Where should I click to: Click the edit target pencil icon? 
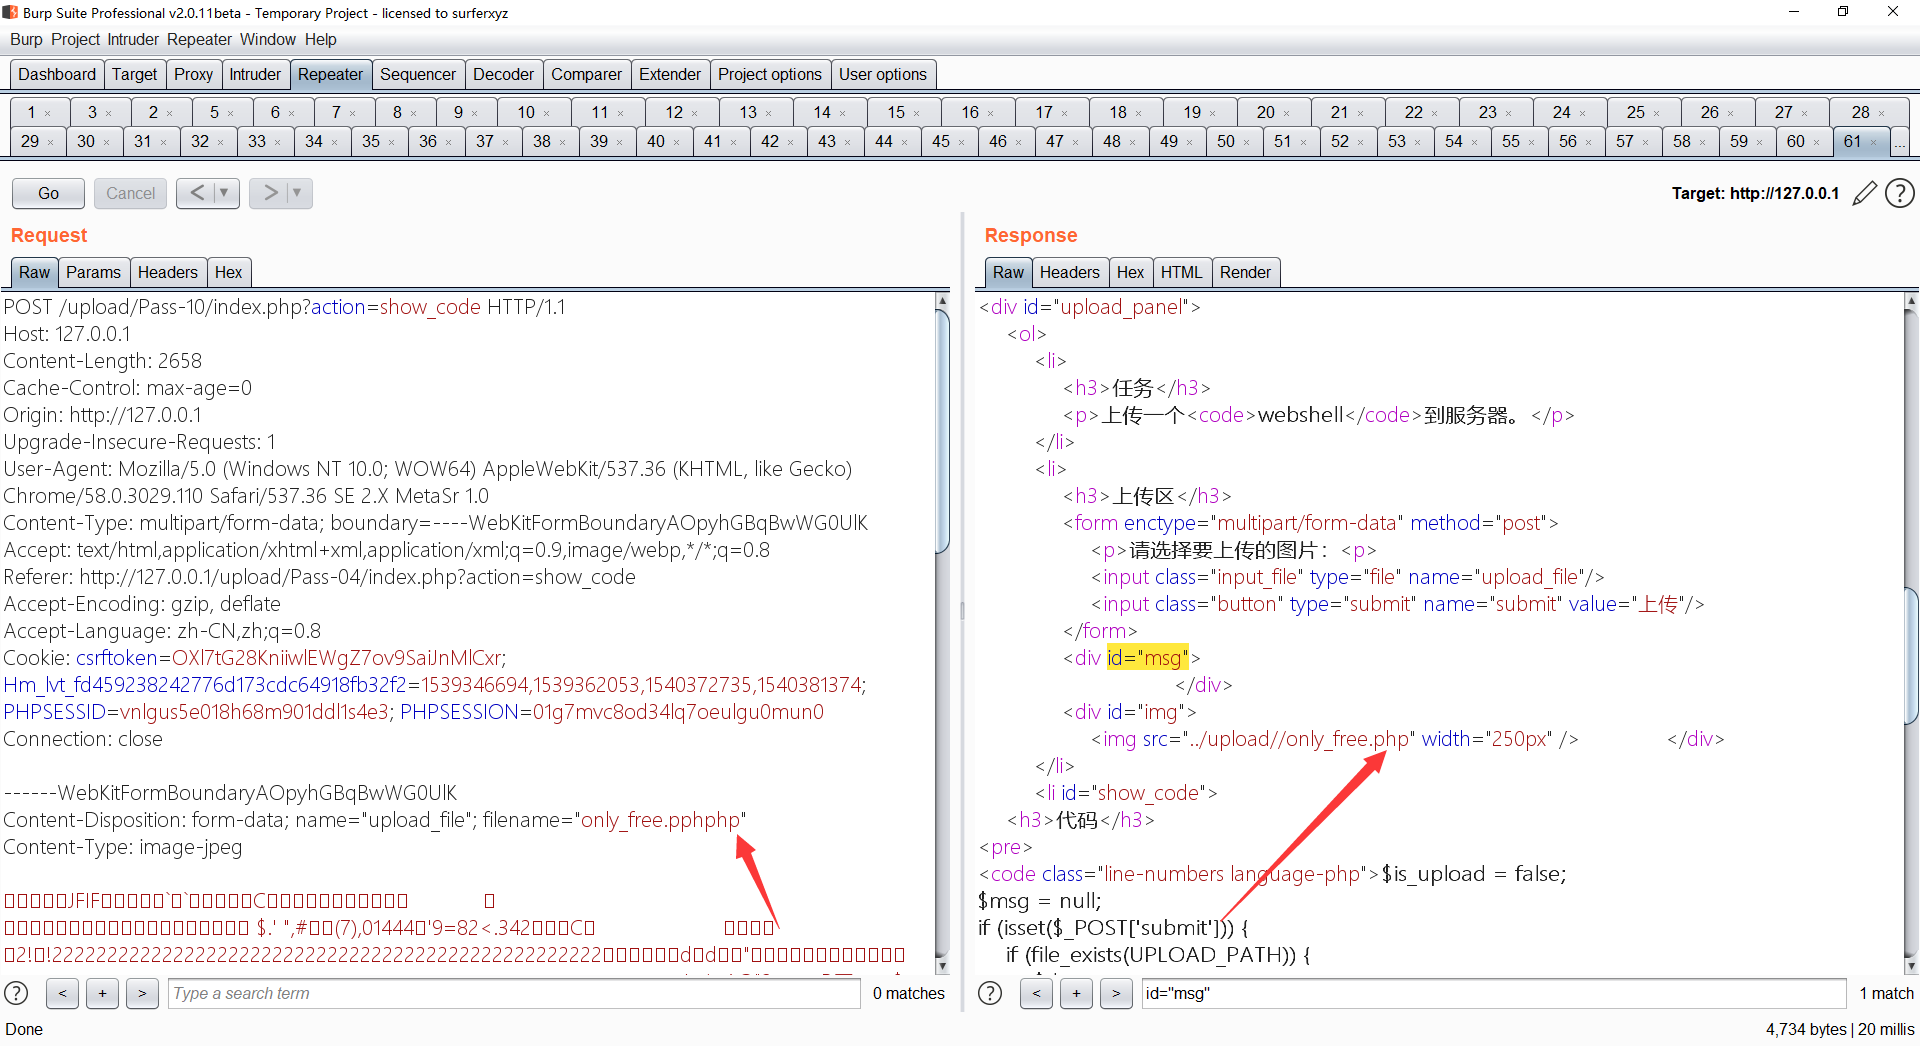tap(1864, 193)
